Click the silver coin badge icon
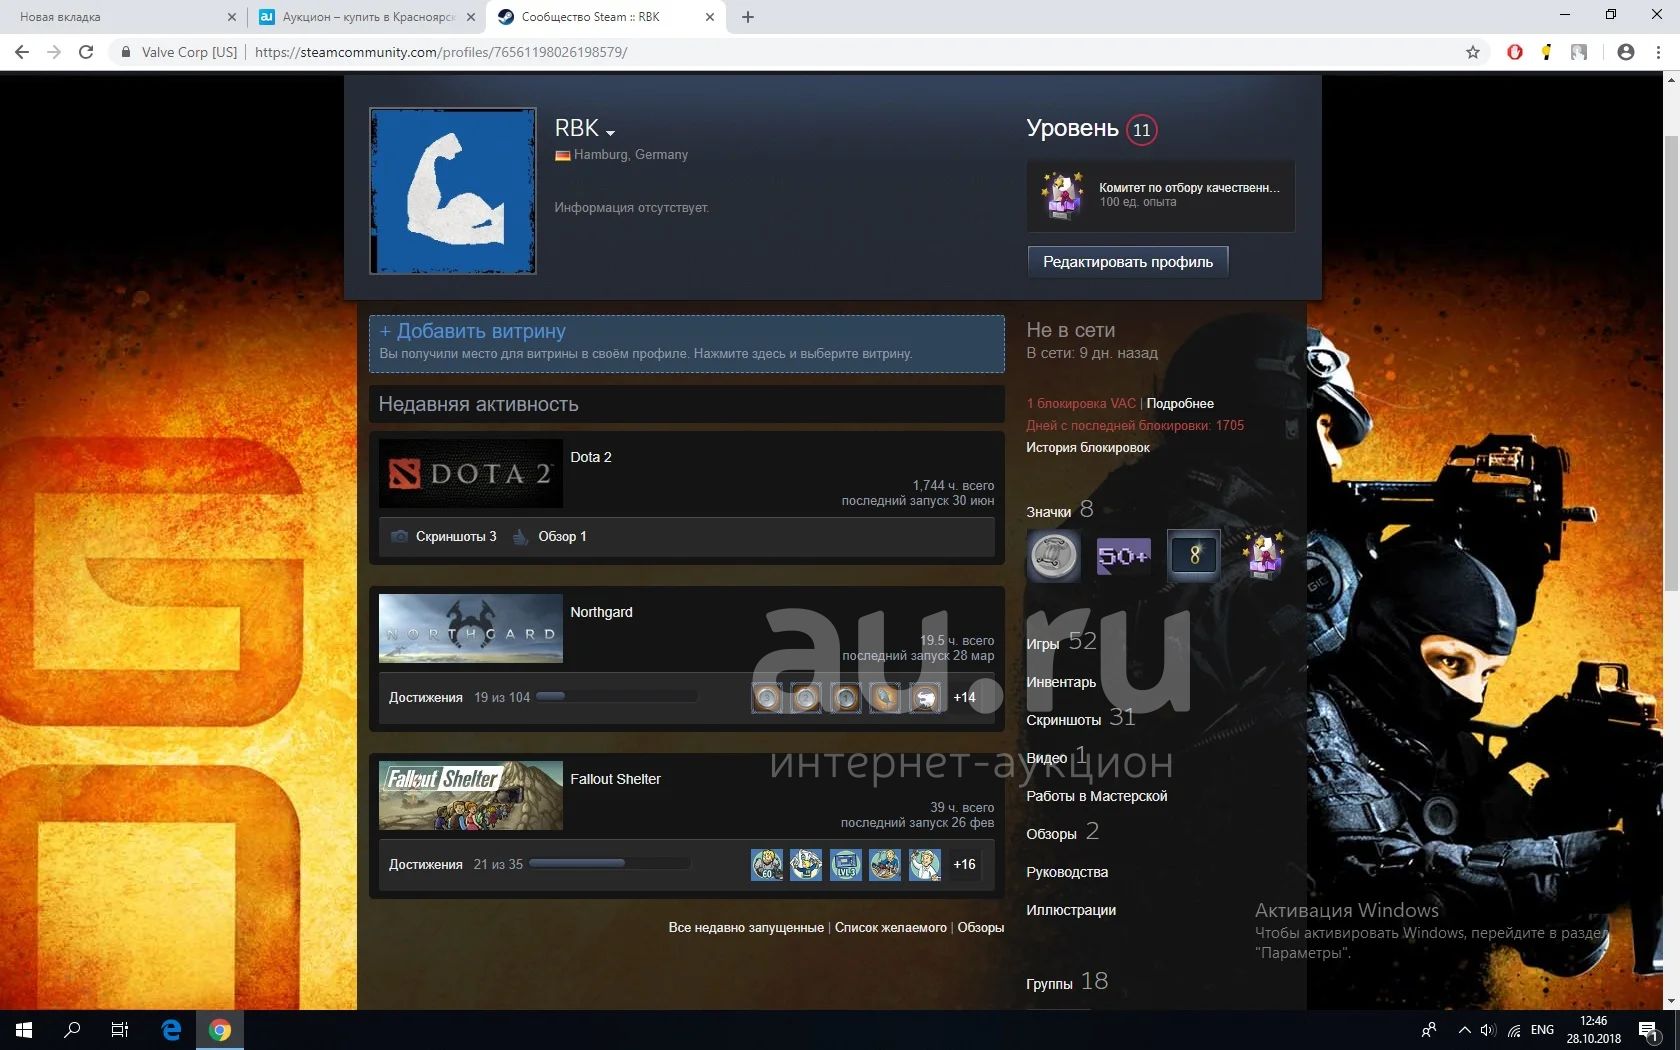The height and width of the screenshot is (1050, 1680). (x=1054, y=555)
